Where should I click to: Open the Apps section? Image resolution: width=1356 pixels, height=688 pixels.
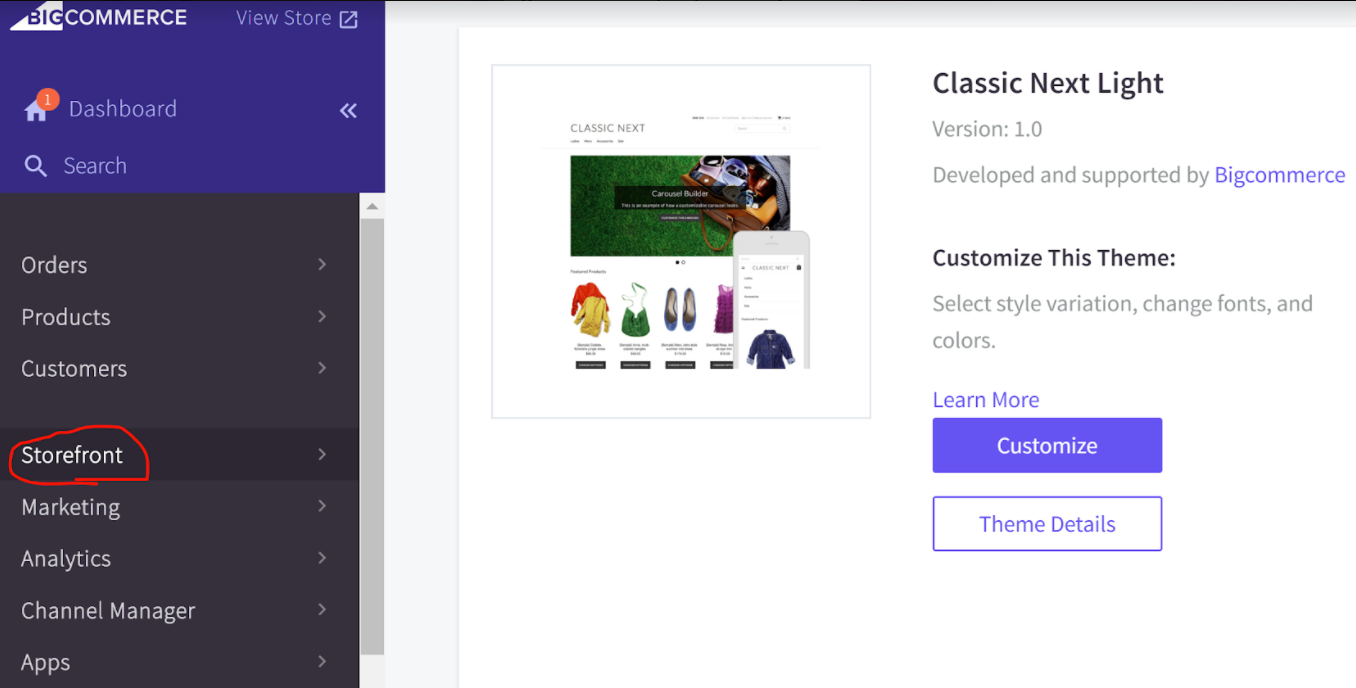pyautogui.click(x=46, y=662)
